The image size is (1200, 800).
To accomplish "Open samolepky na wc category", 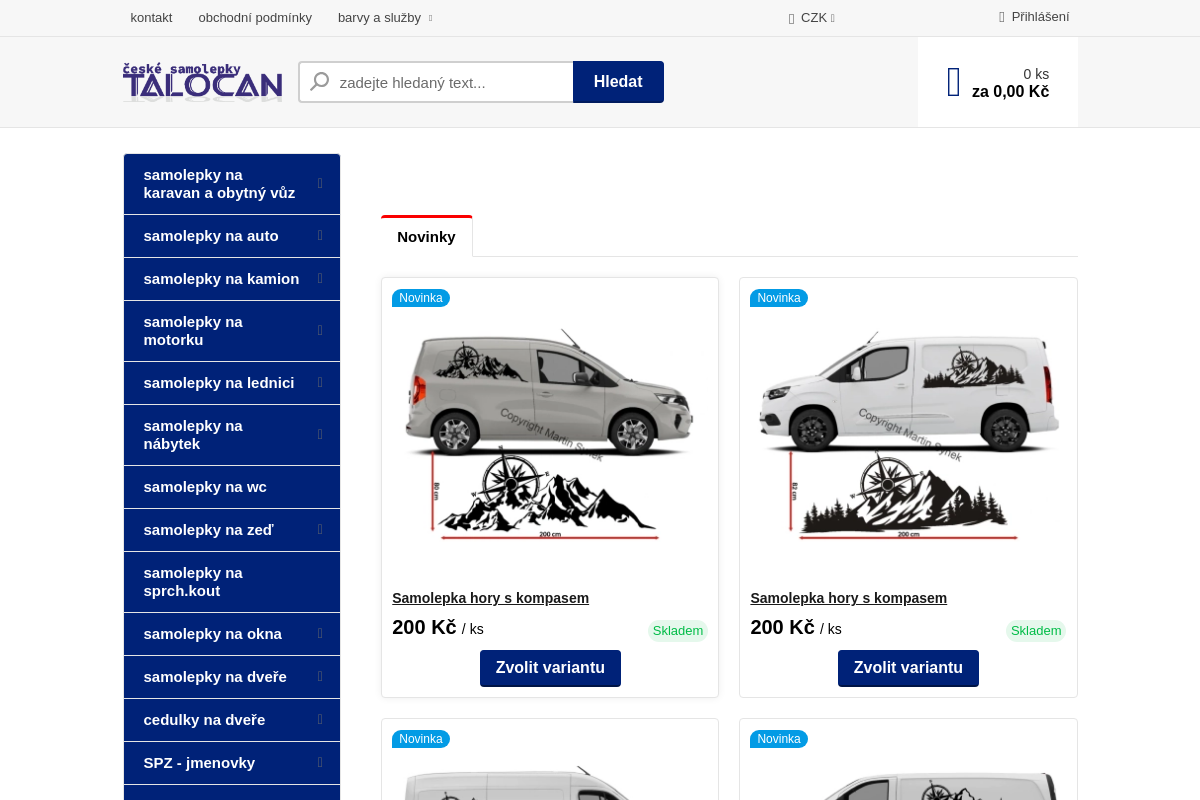I will pos(205,487).
